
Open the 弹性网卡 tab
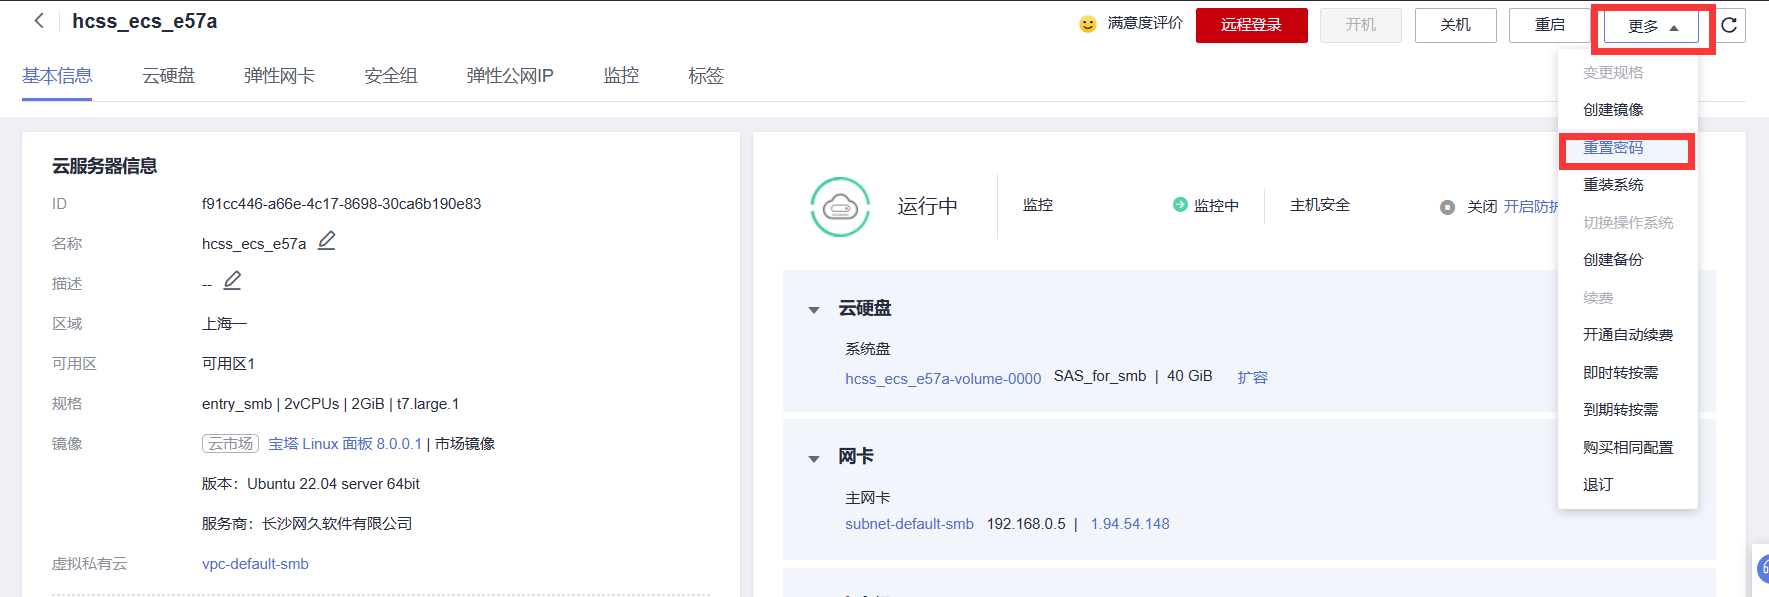coord(279,76)
